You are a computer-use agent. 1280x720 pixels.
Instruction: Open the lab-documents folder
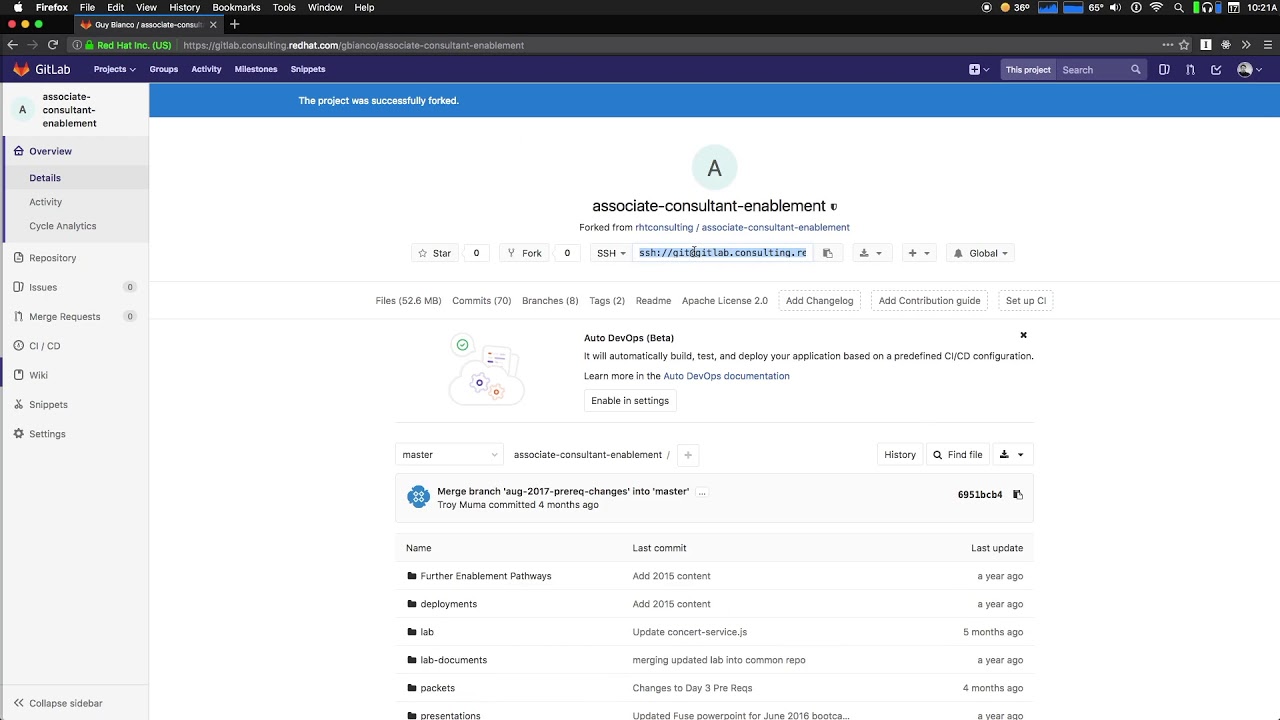pyautogui.click(x=453, y=660)
